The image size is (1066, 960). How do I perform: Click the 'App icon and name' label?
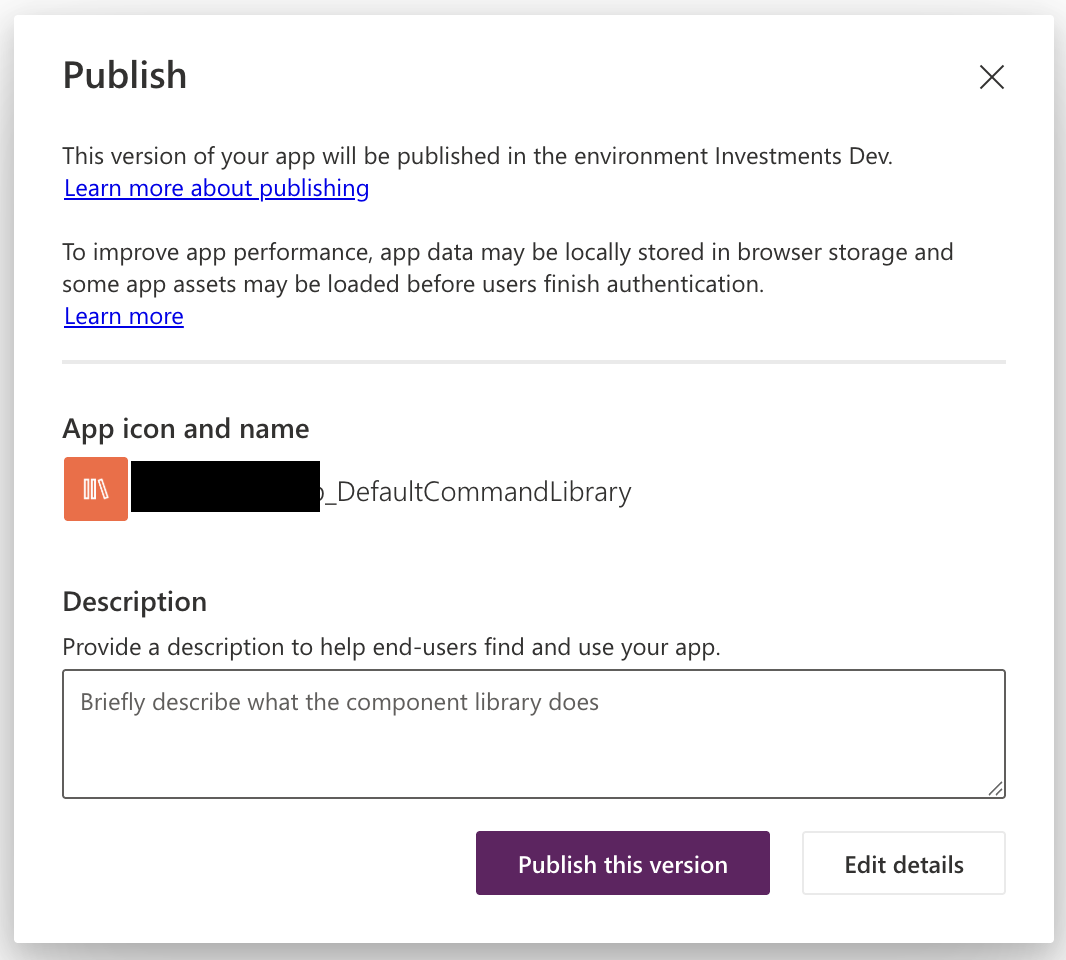tap(186, 429)
